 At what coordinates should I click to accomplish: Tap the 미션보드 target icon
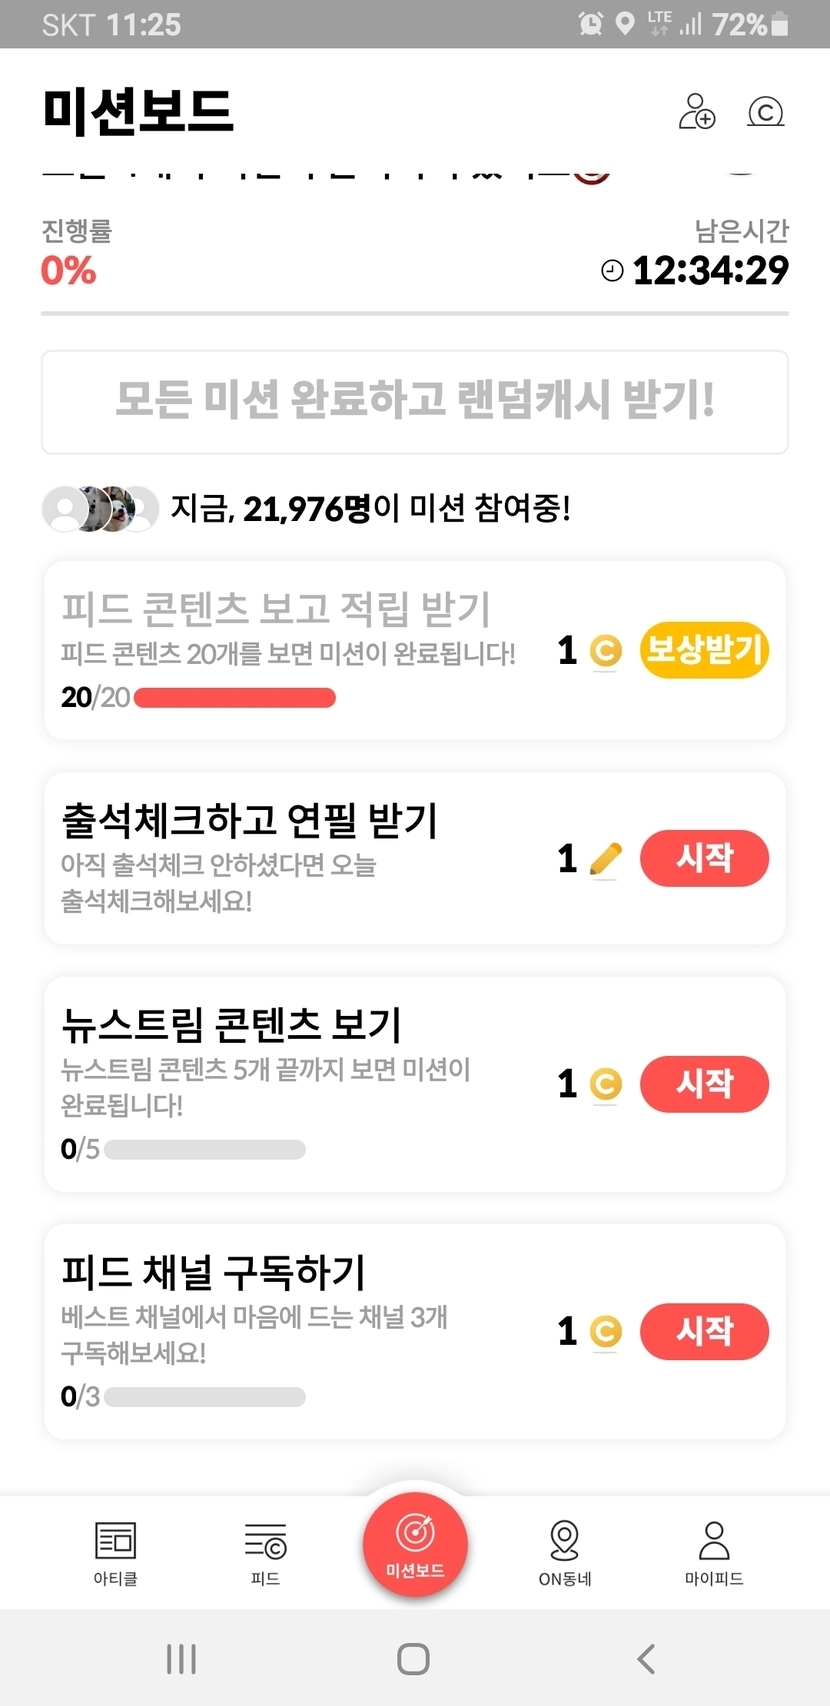tap(415, 1534)
